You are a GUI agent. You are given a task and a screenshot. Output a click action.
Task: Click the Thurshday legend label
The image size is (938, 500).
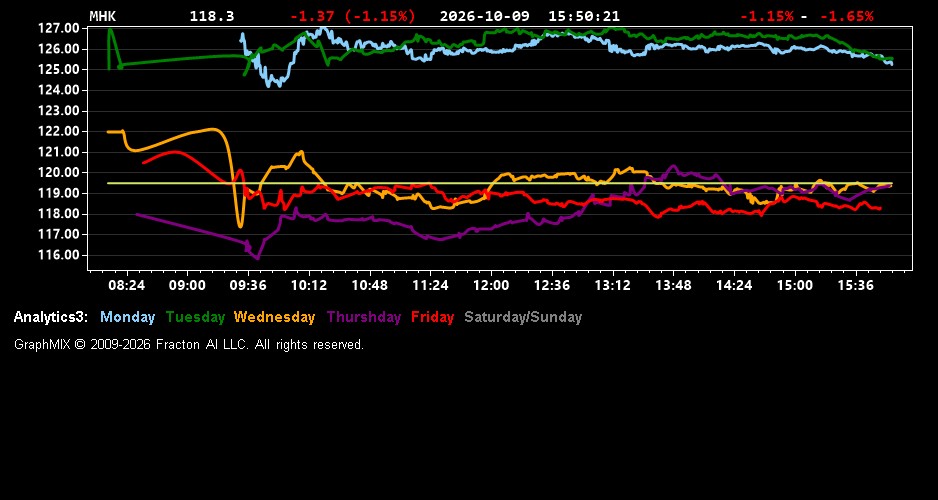364,317
